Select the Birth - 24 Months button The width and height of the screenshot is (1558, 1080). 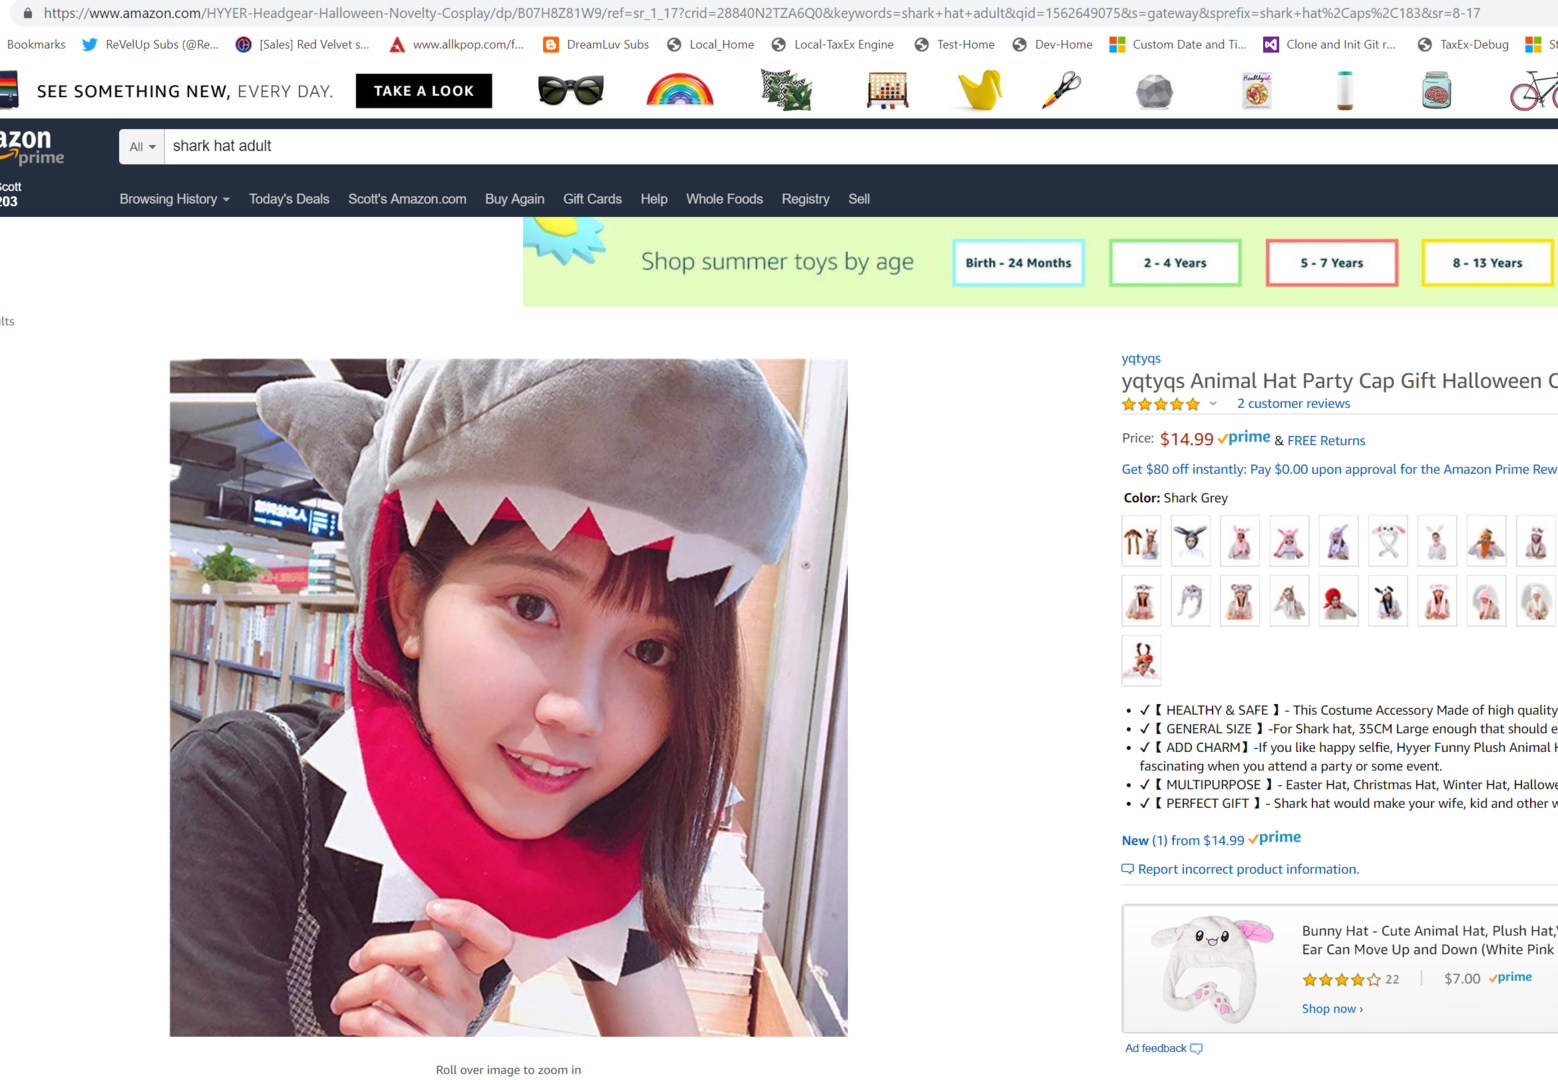point(1018,263)
